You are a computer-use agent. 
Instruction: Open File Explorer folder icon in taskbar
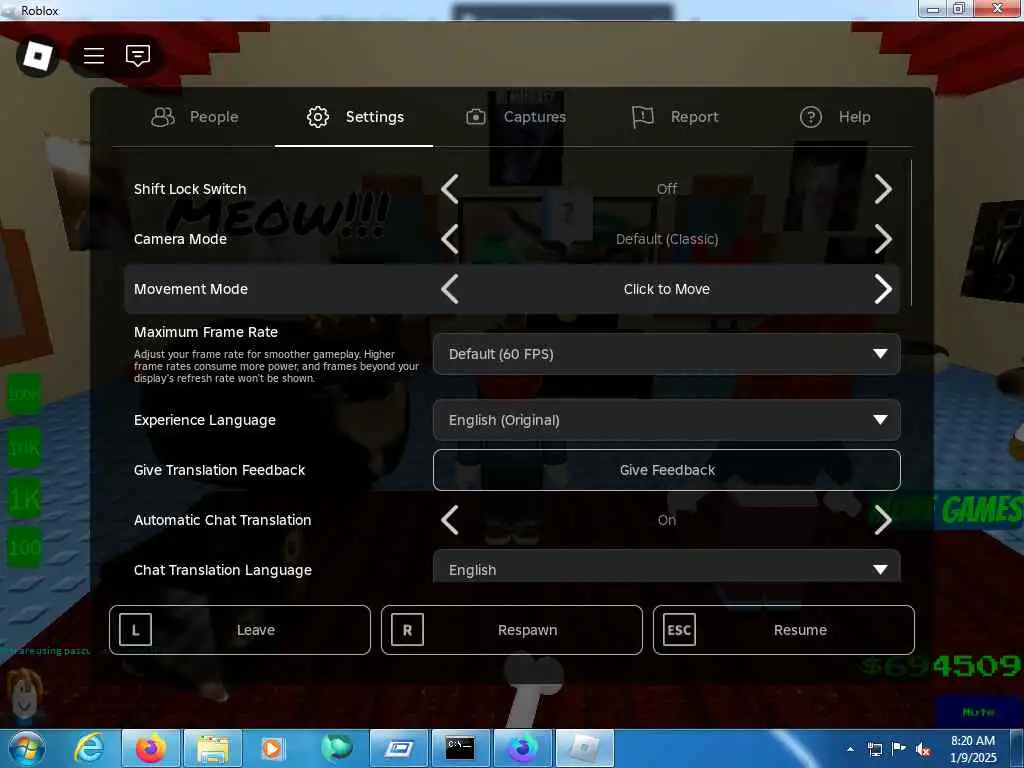pyautogui.click(x=213, y=748)
